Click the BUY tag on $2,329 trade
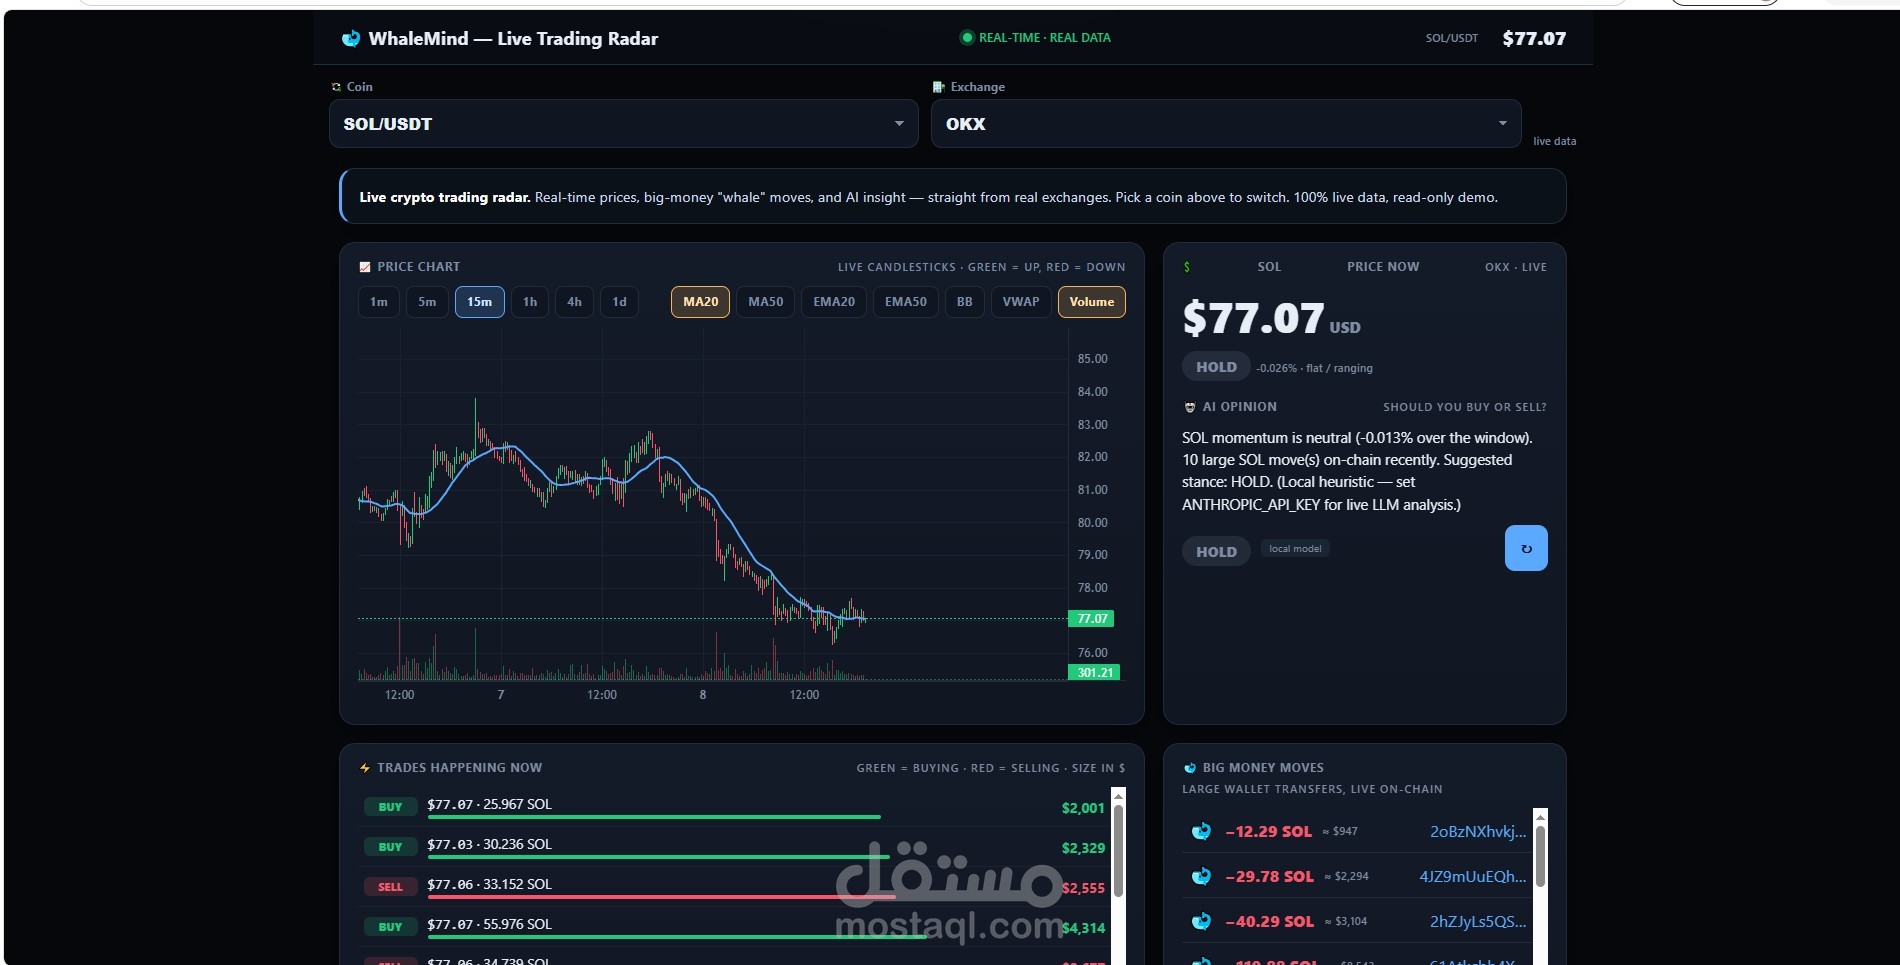The height and width of the screenshot is (965, 1900). coord(390,847)
